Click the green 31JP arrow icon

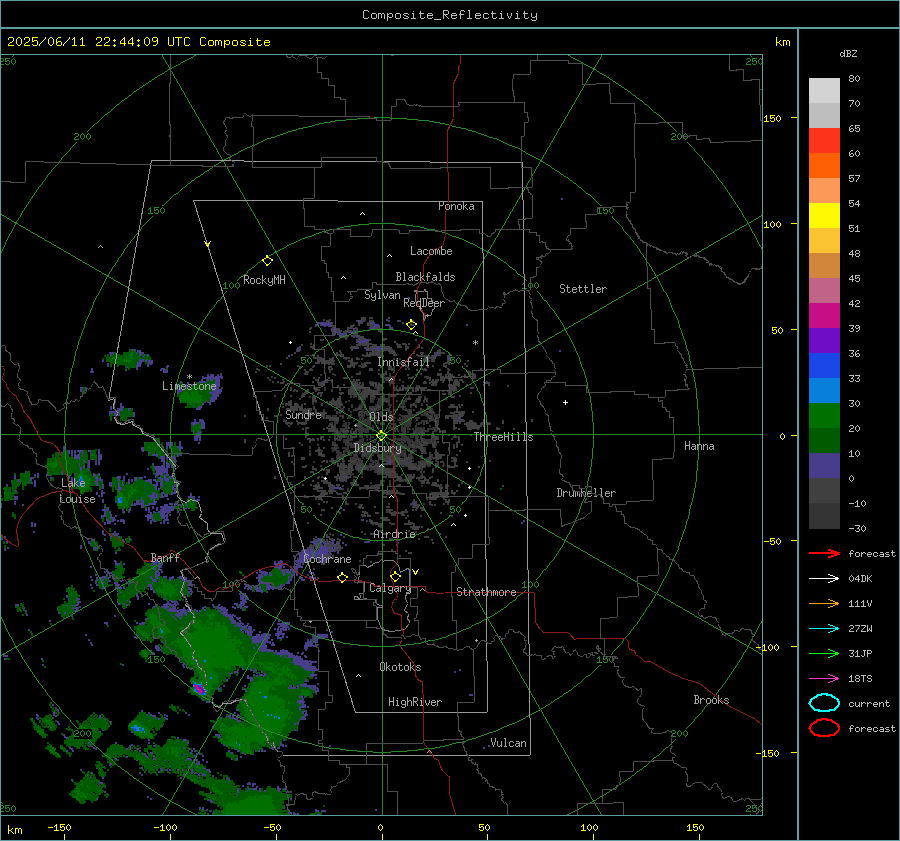click(824, 653)
